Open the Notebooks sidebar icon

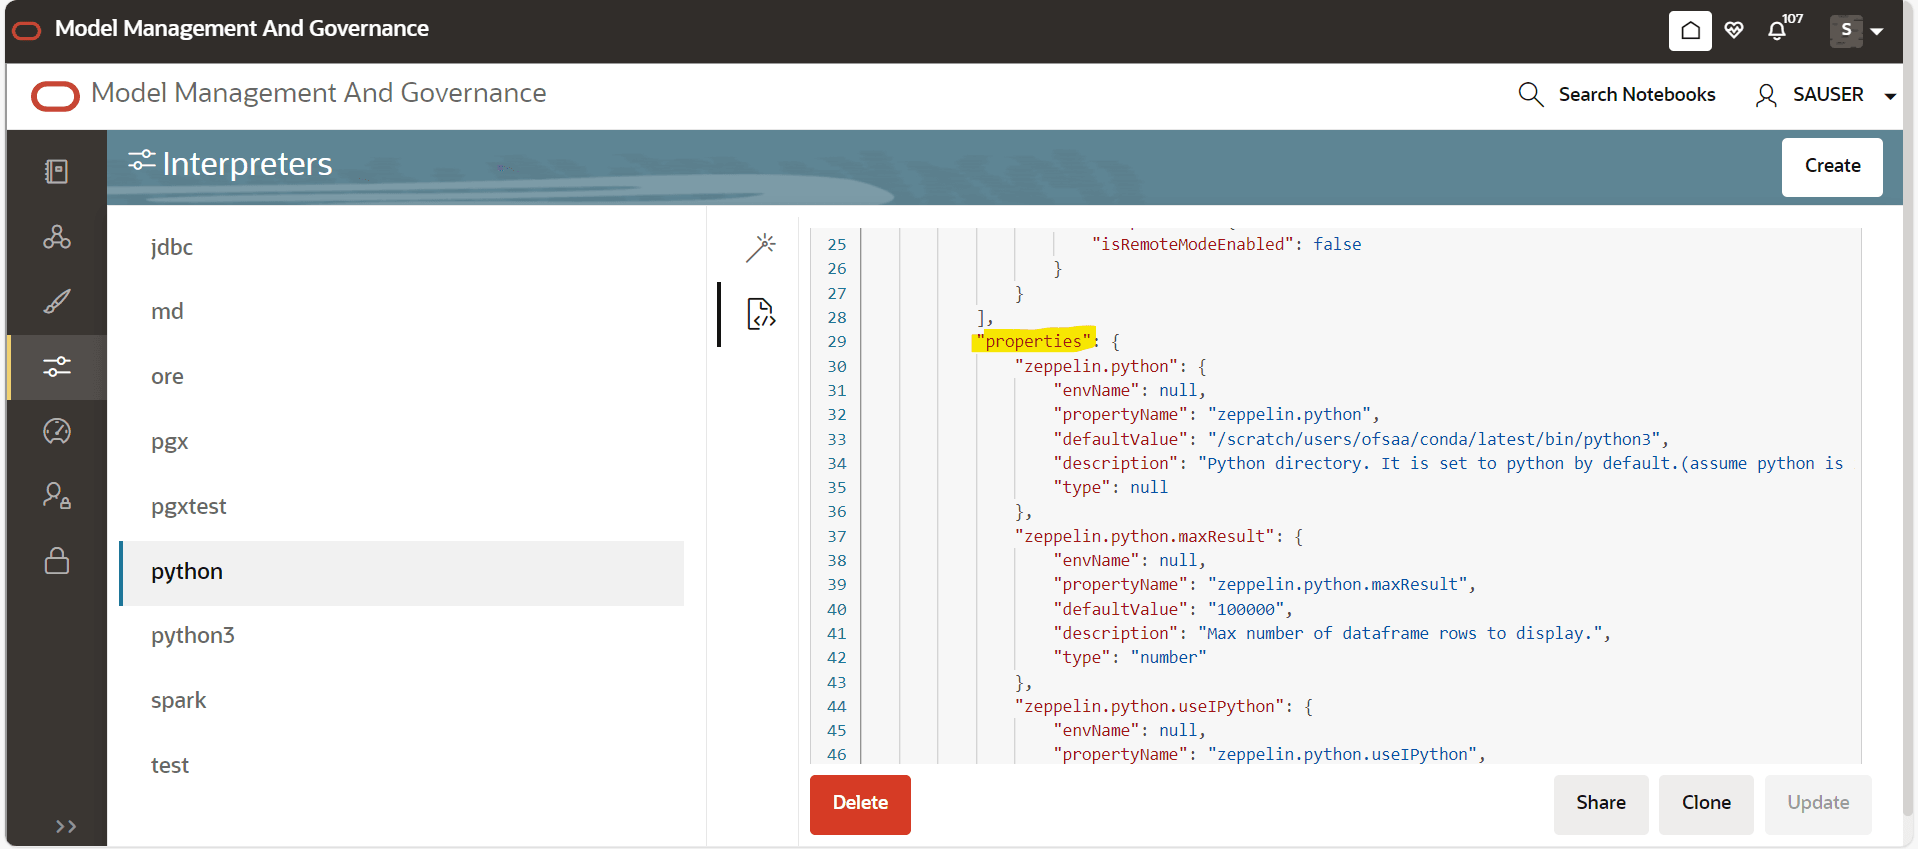57,172
